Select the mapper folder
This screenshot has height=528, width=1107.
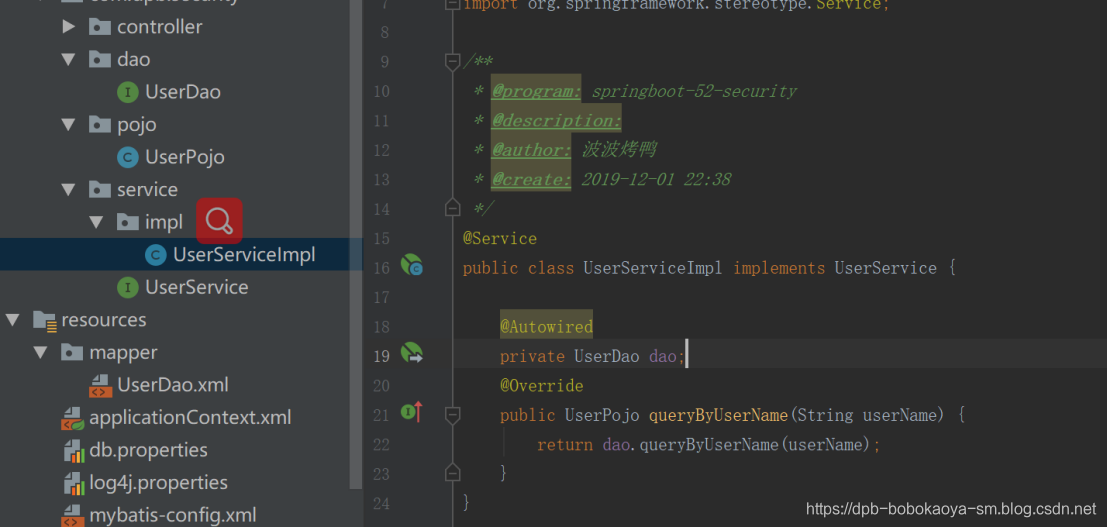click(x=124, y=352)
